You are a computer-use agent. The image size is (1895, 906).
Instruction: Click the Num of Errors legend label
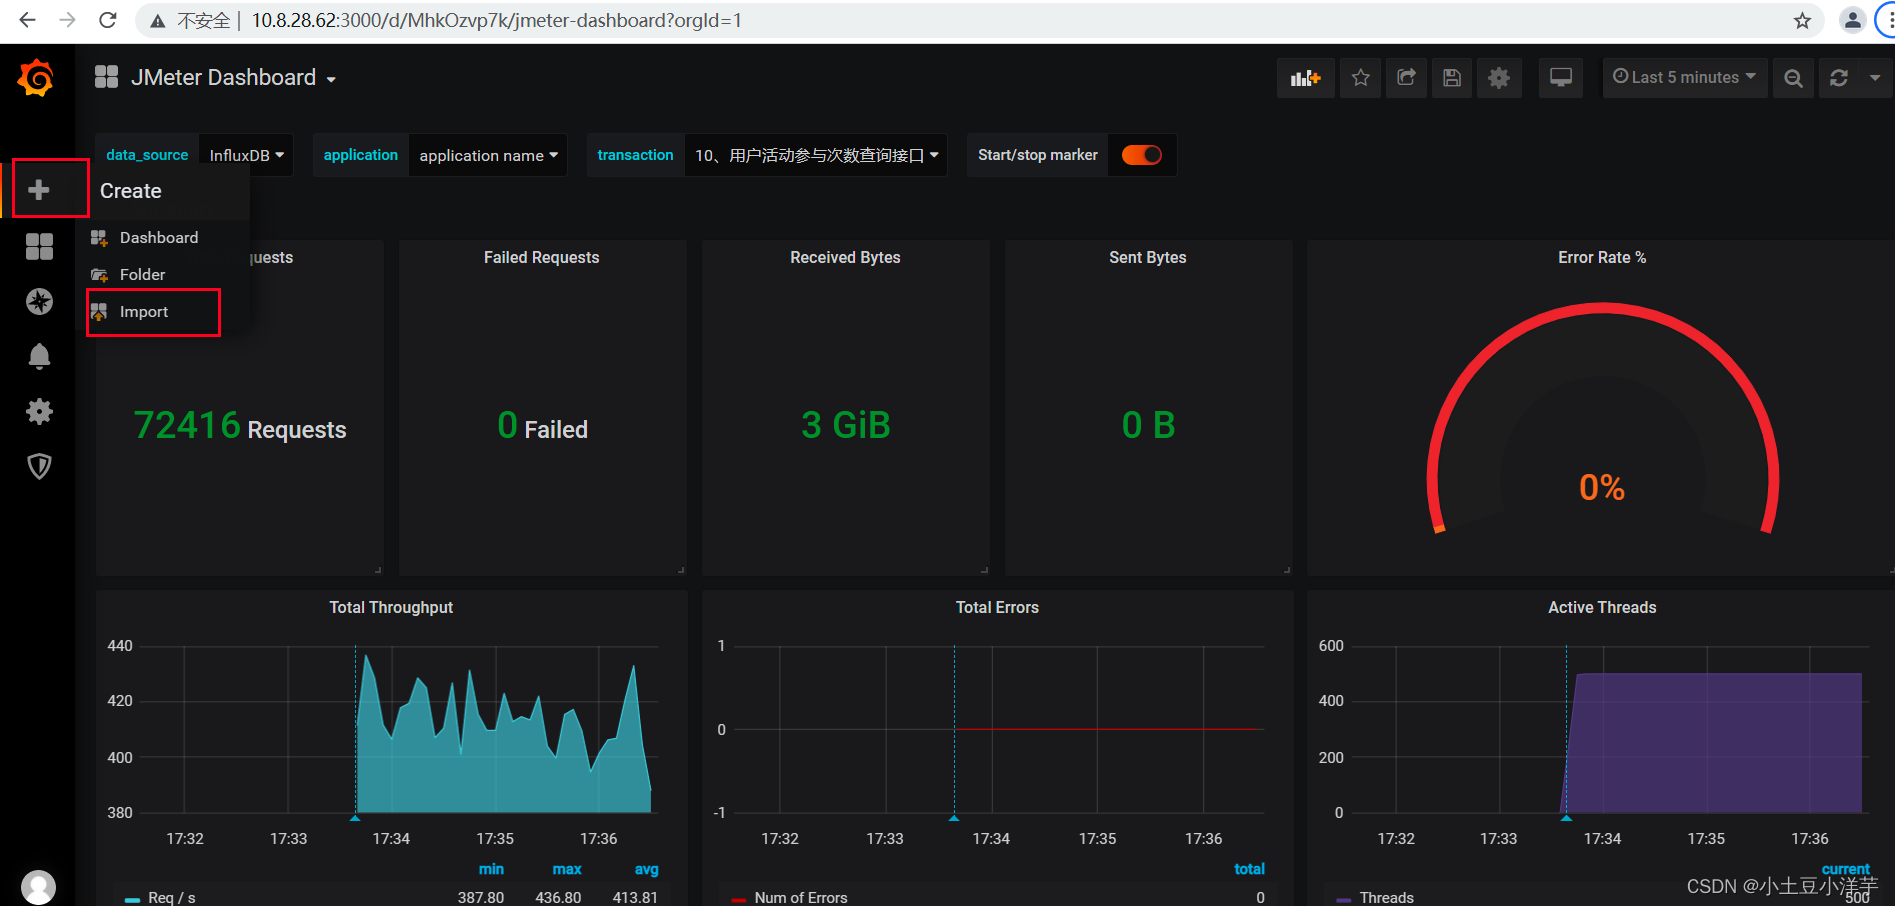pos(801,898)
